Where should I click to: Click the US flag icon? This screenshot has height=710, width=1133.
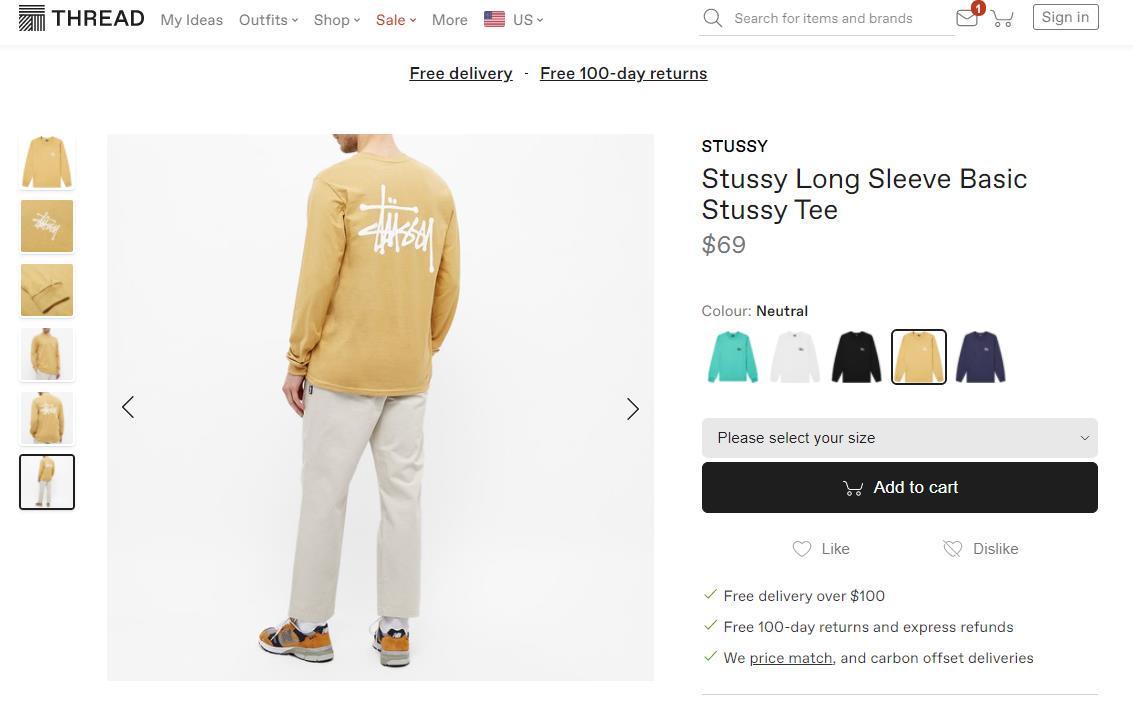tap(494, 19)
